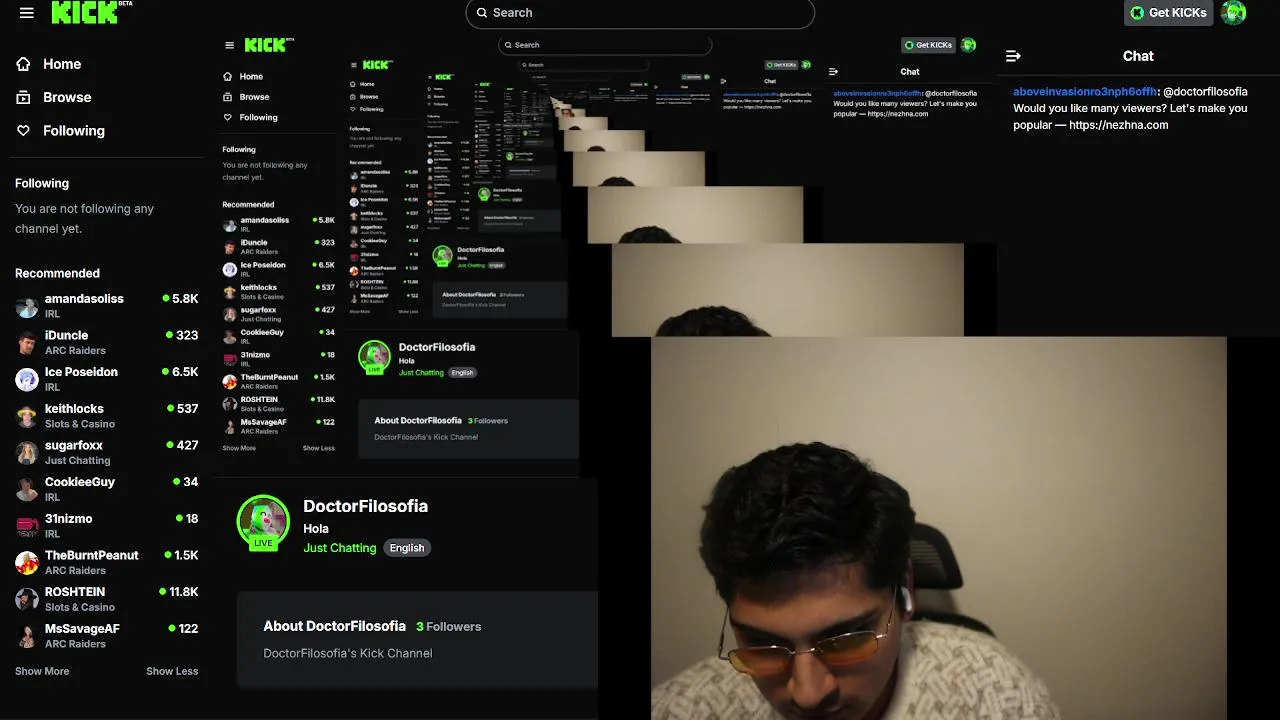Click the Browse icon in the main sidebar

(24, 97)
